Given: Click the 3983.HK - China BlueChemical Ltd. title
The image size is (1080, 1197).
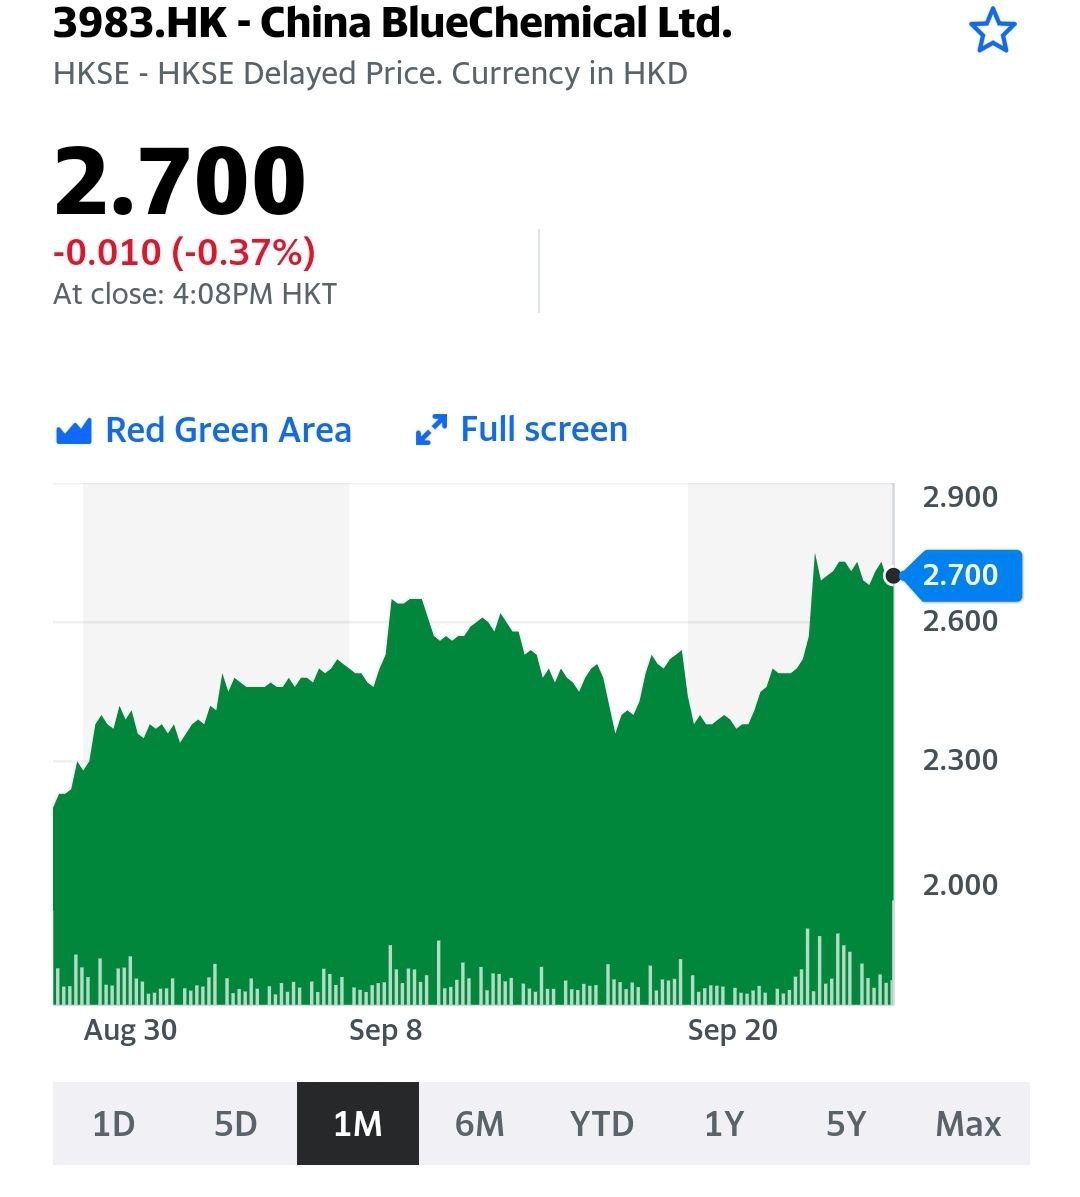Looking at the screenshot, I should click(x=392, y=23).
